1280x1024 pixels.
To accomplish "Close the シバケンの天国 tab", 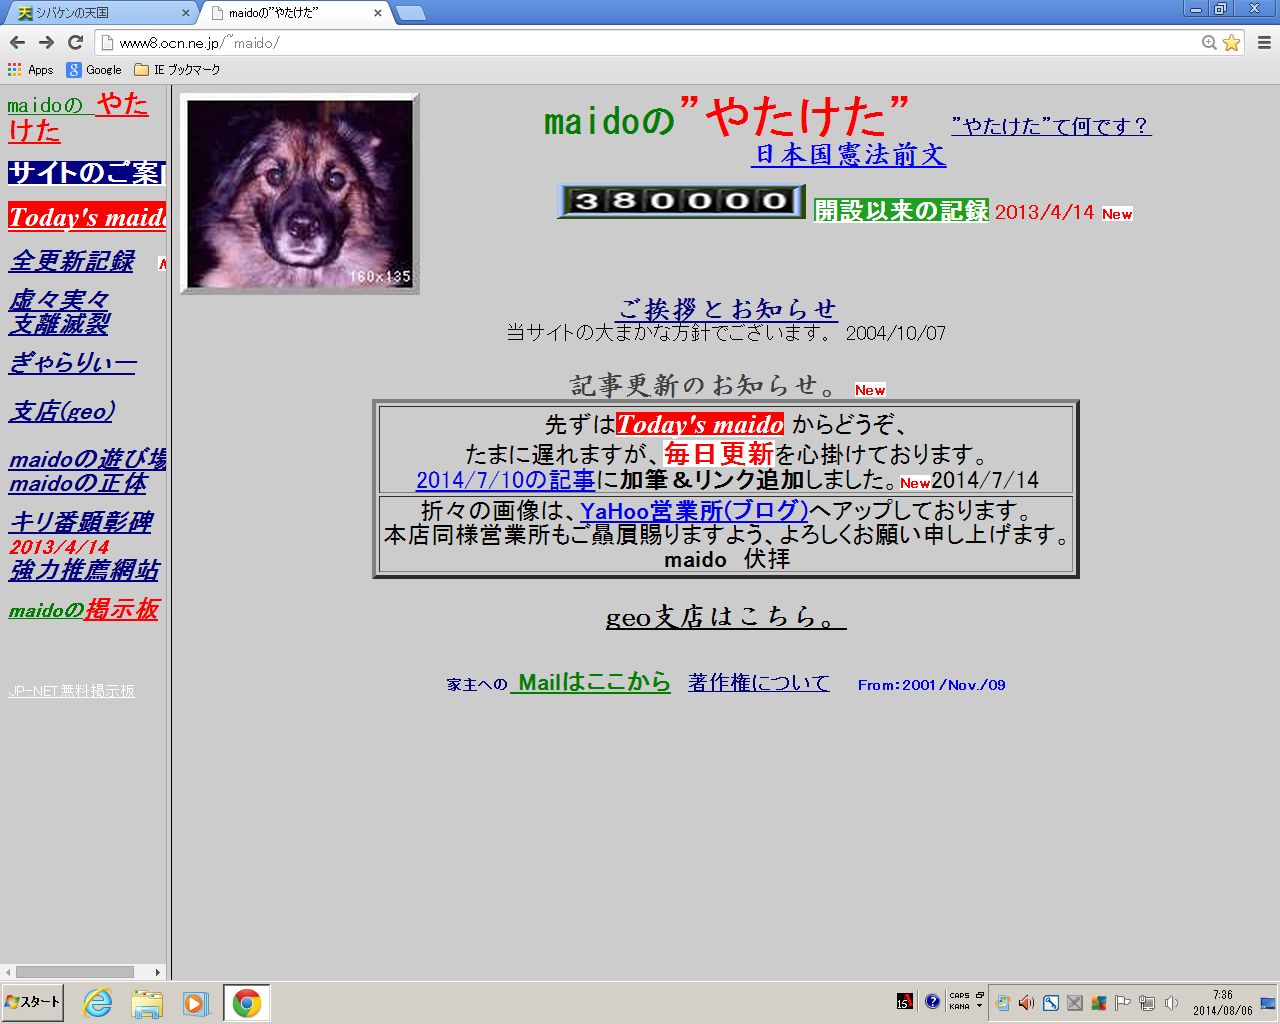I will click(x=185, y=13).
